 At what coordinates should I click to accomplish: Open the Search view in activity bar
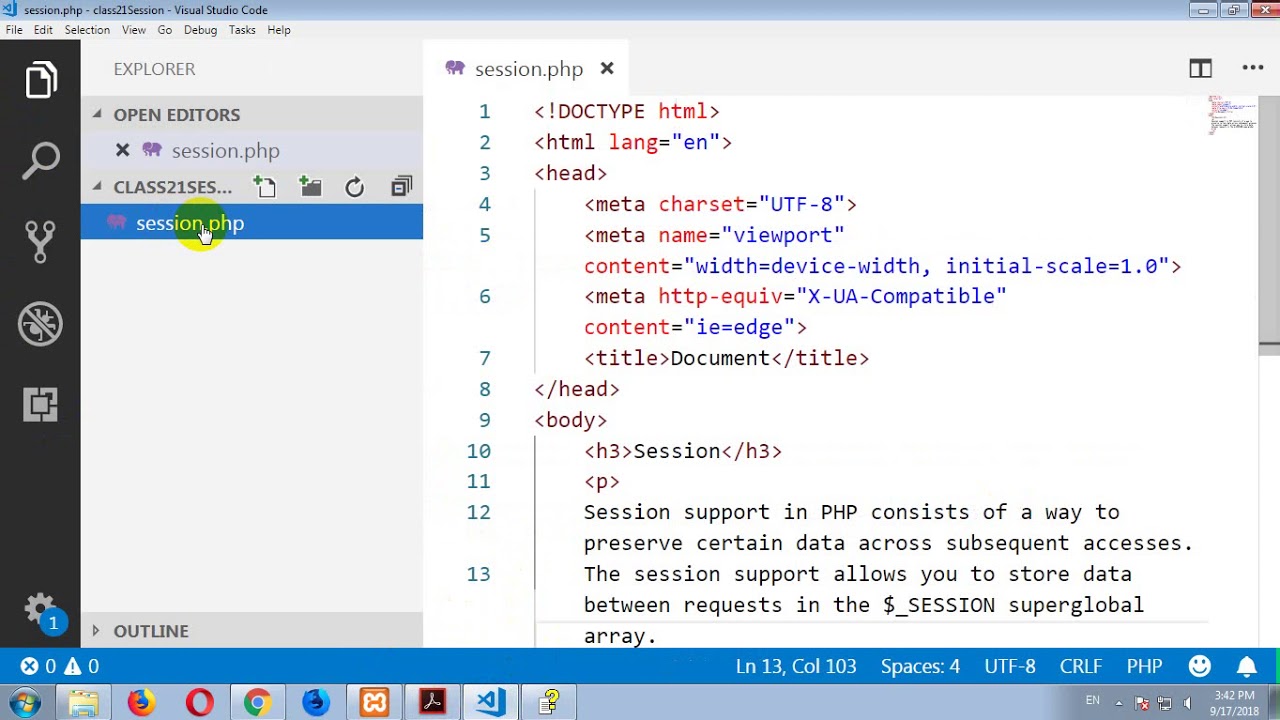[40, 162]
